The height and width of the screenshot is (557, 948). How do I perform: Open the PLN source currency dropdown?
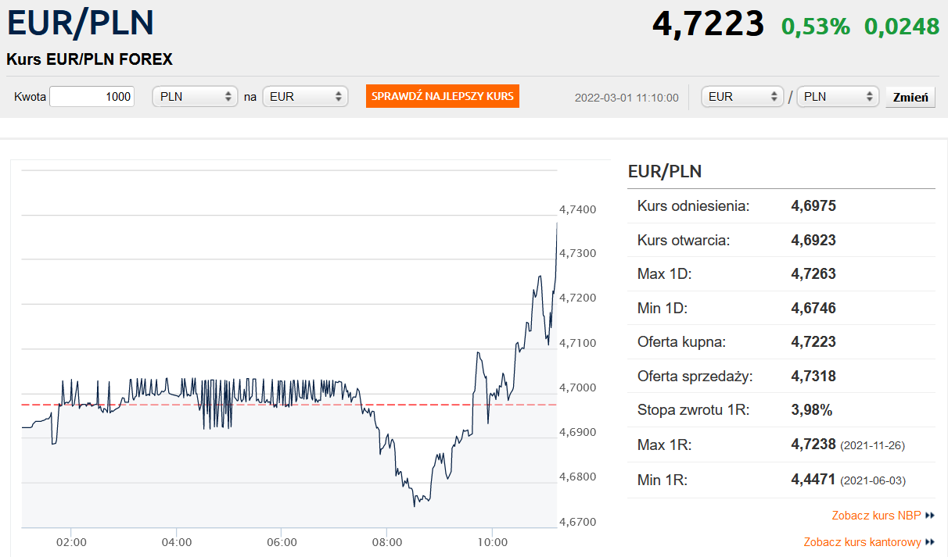[x=195, y=97]
